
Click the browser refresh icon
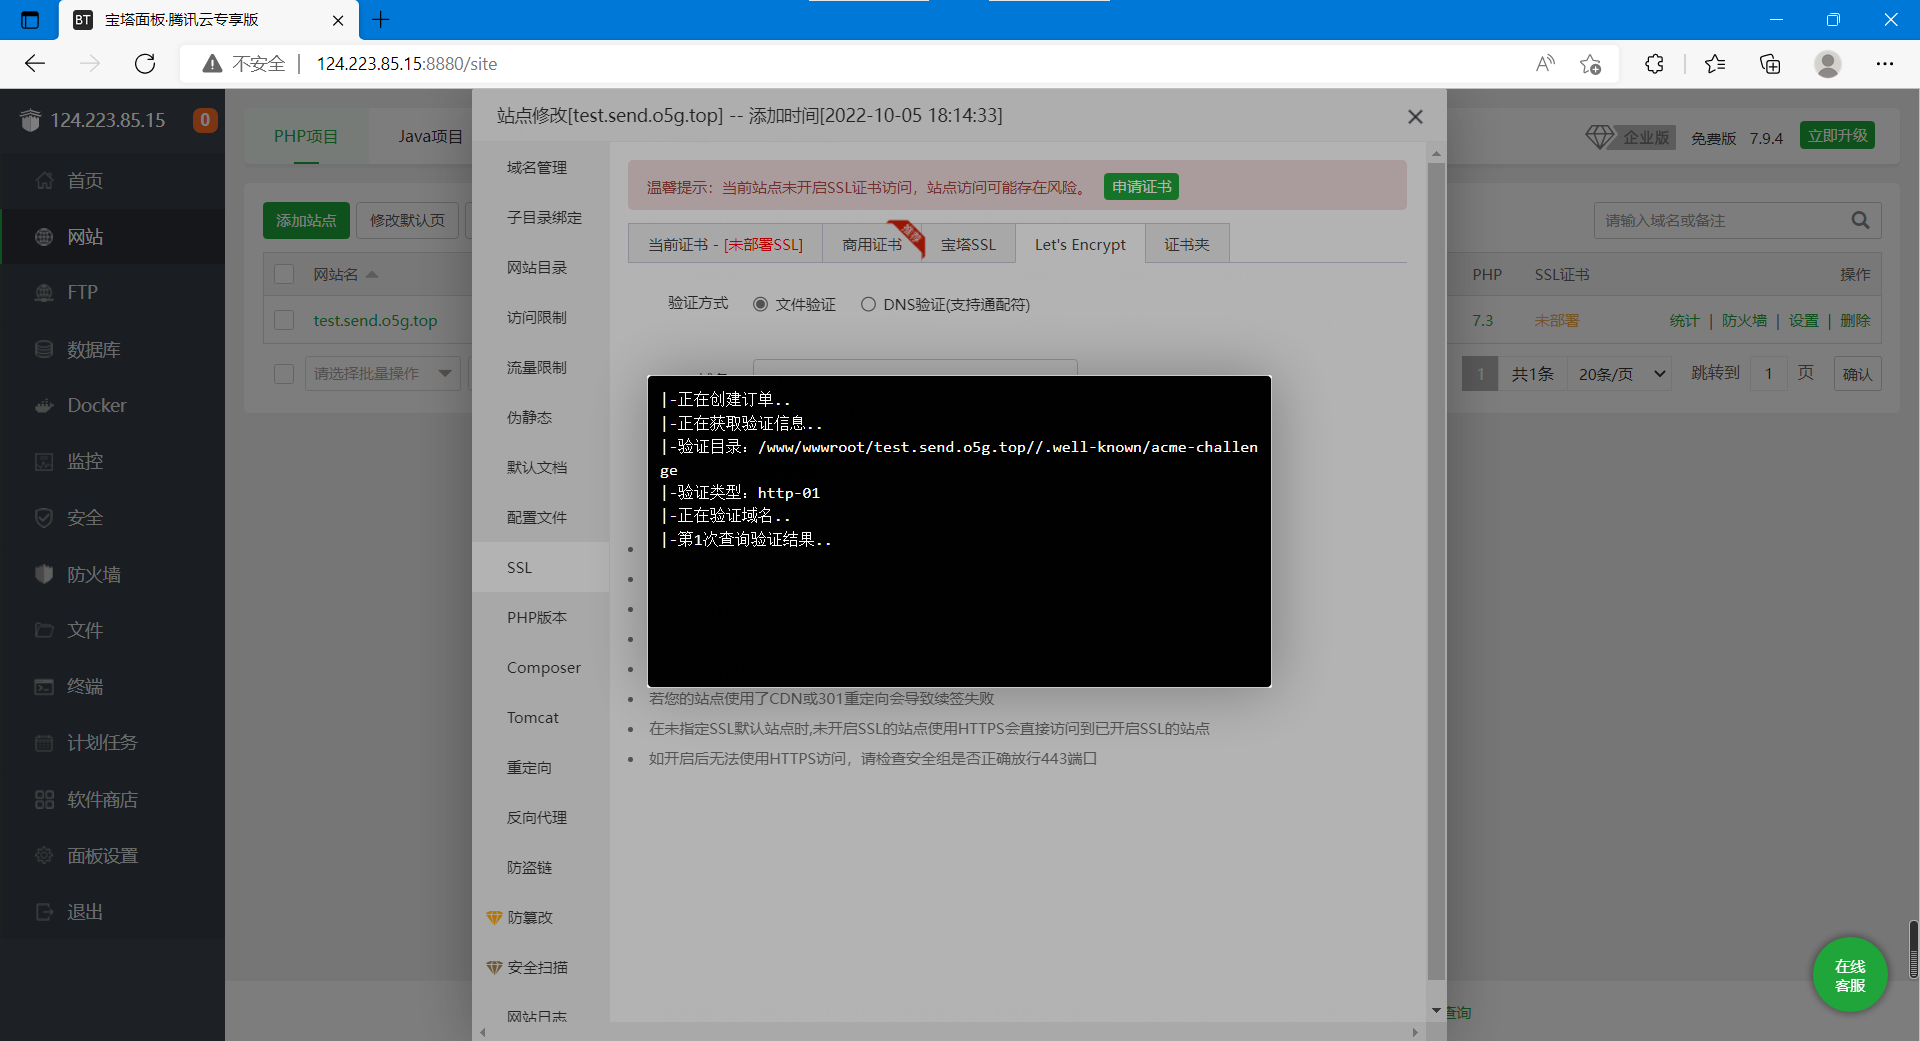click(145, 64)
